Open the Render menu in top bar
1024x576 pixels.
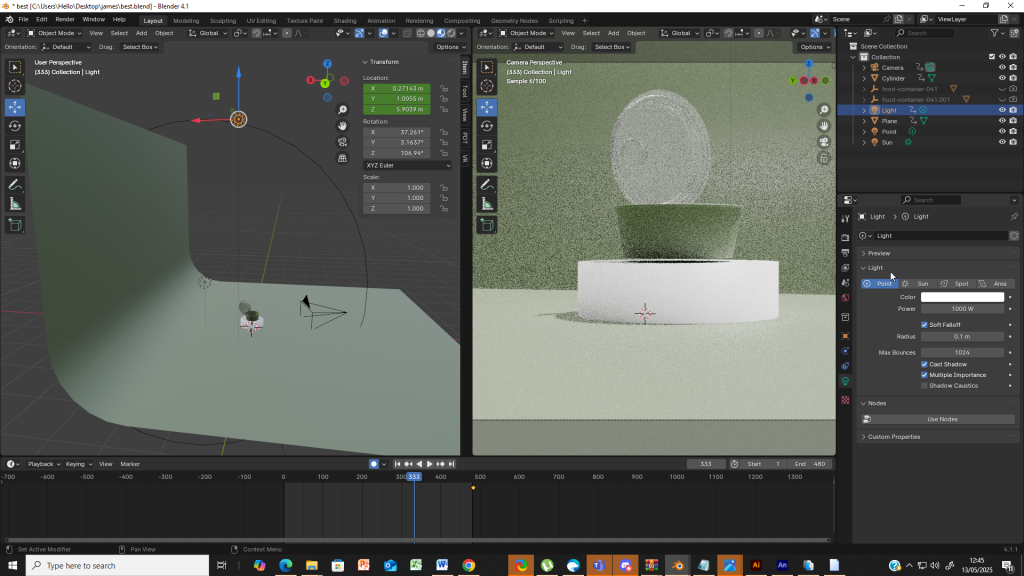65,19
